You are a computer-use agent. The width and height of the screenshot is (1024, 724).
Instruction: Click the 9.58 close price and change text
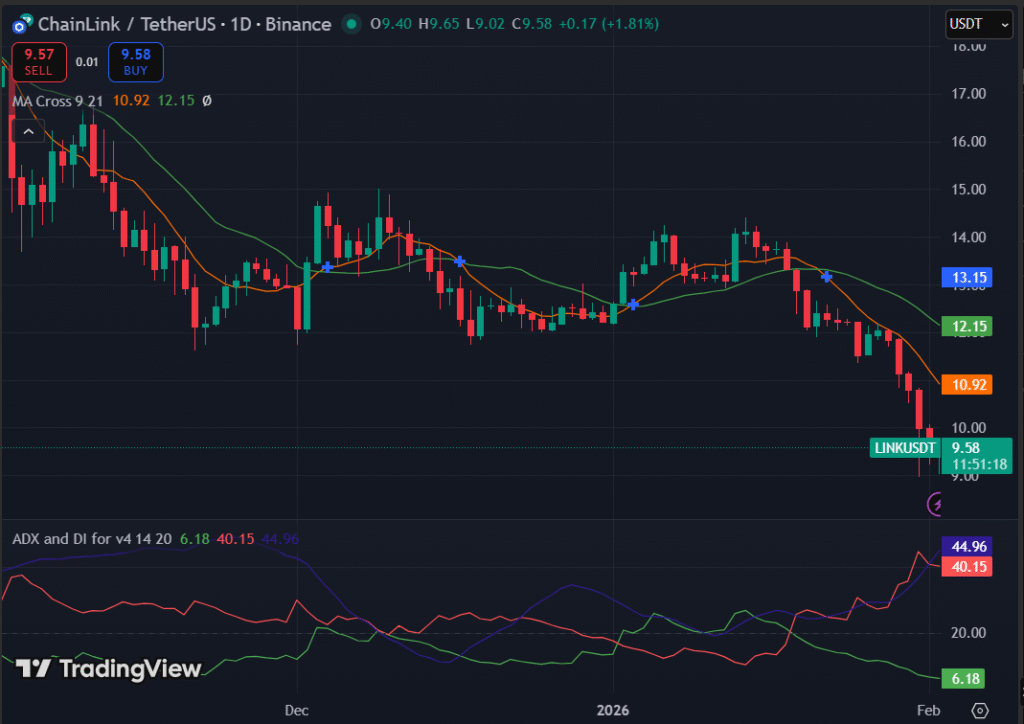585,24
